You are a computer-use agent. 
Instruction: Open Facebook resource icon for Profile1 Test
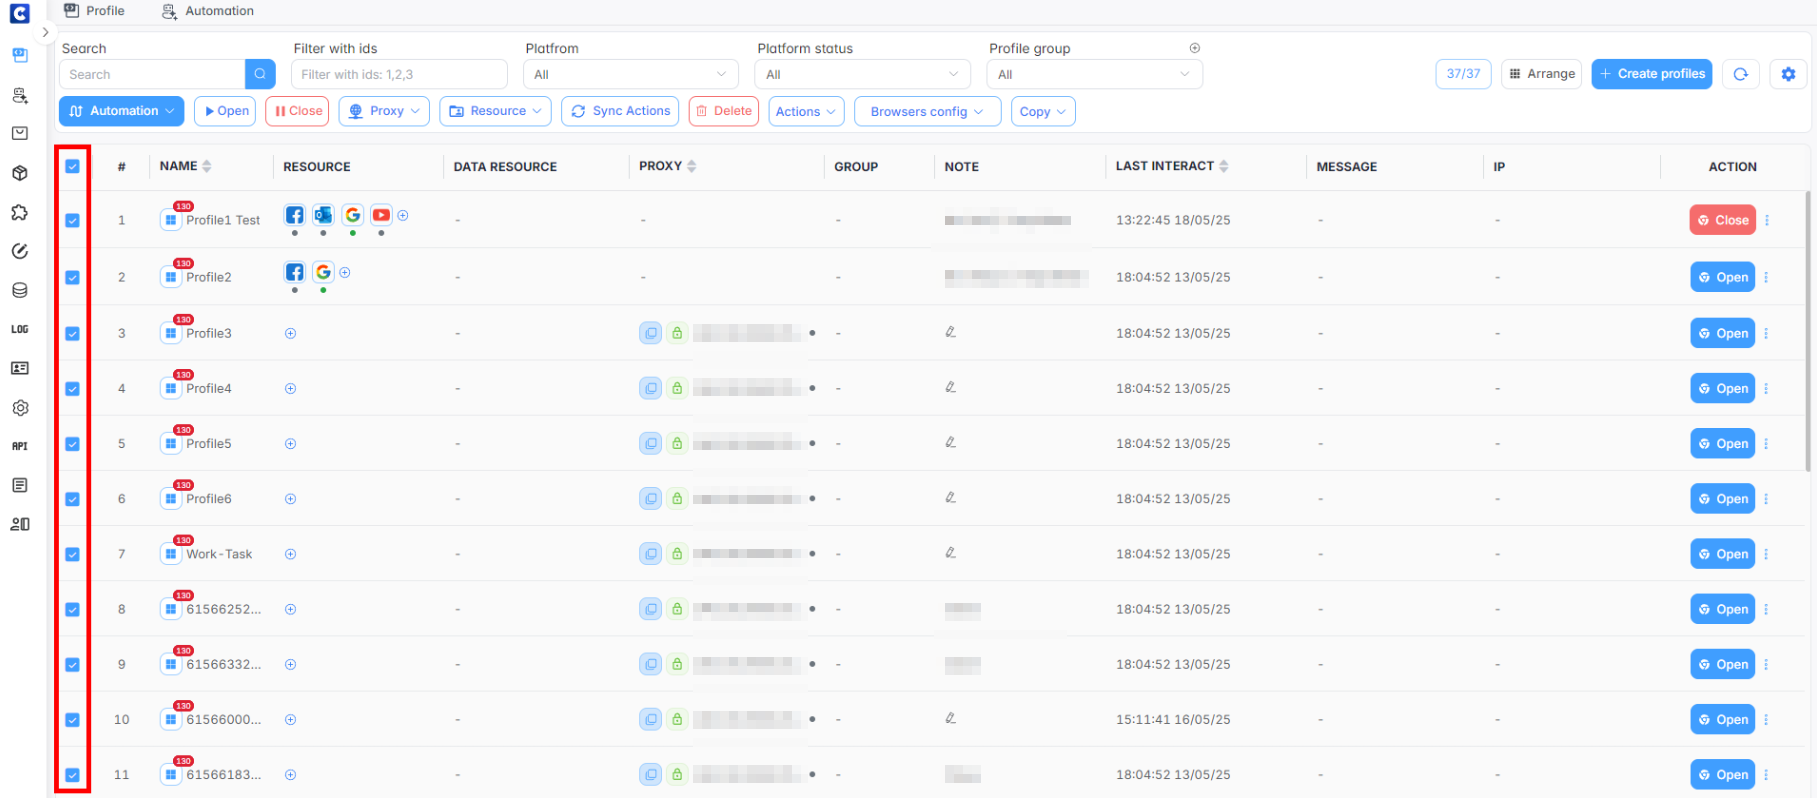click(x=294, y=215)
